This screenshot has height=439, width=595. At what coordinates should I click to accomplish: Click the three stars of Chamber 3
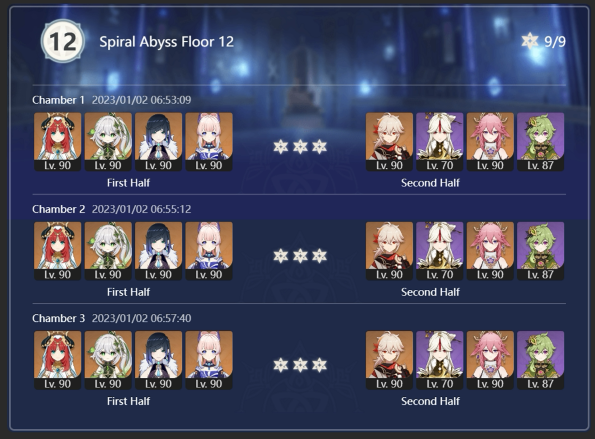(x=300, y=365)
